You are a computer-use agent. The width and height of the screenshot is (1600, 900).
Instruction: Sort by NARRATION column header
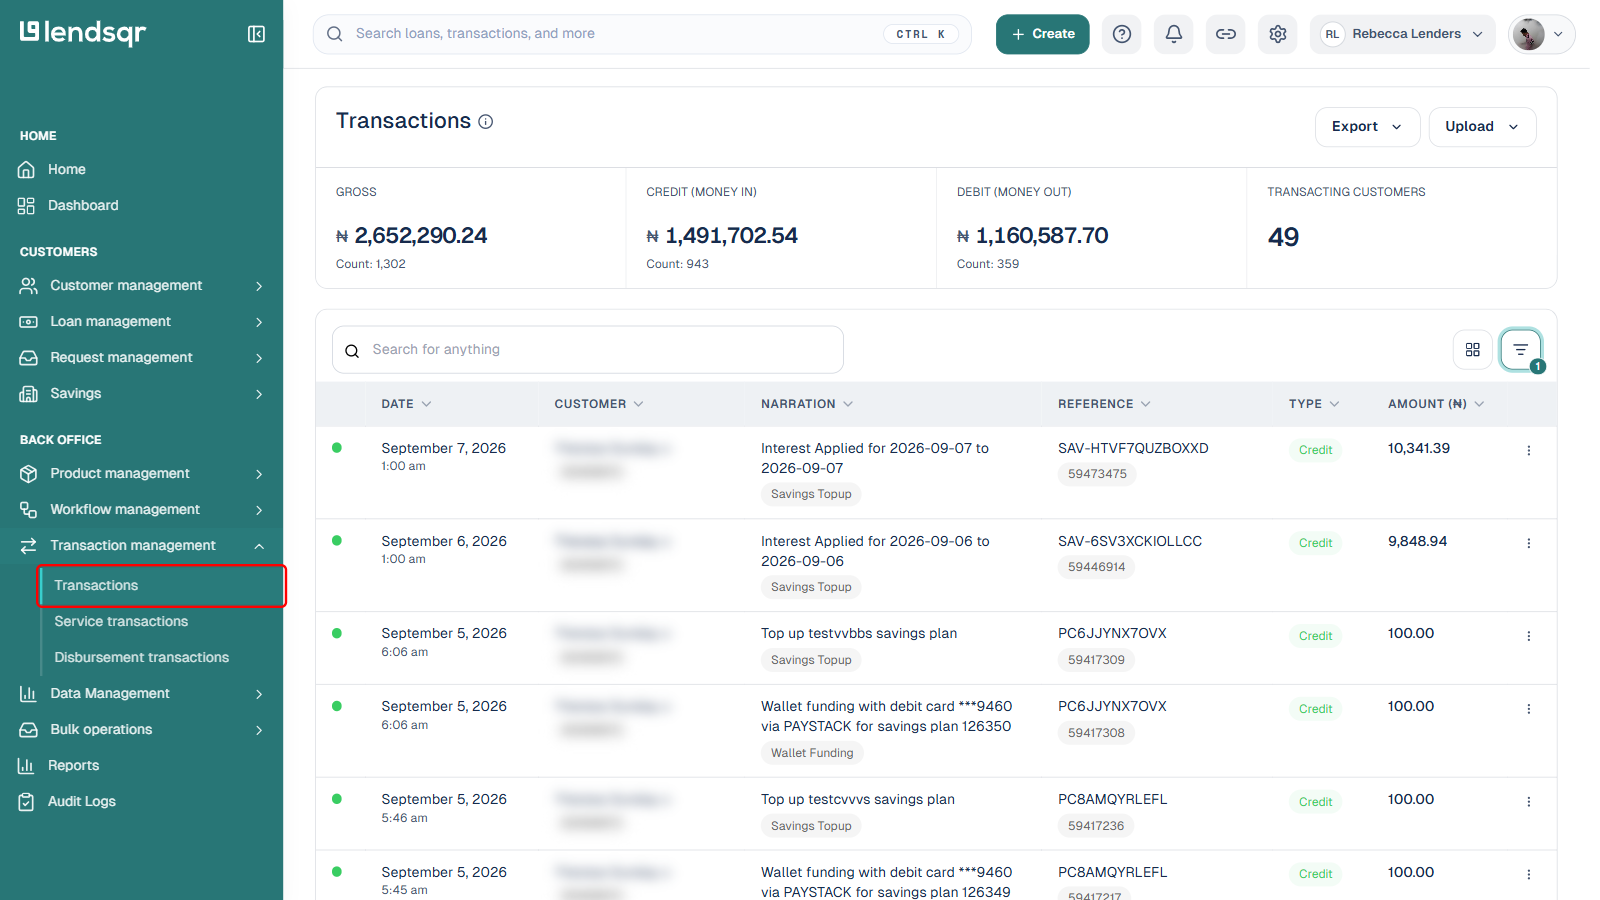(x=807, y=404)
